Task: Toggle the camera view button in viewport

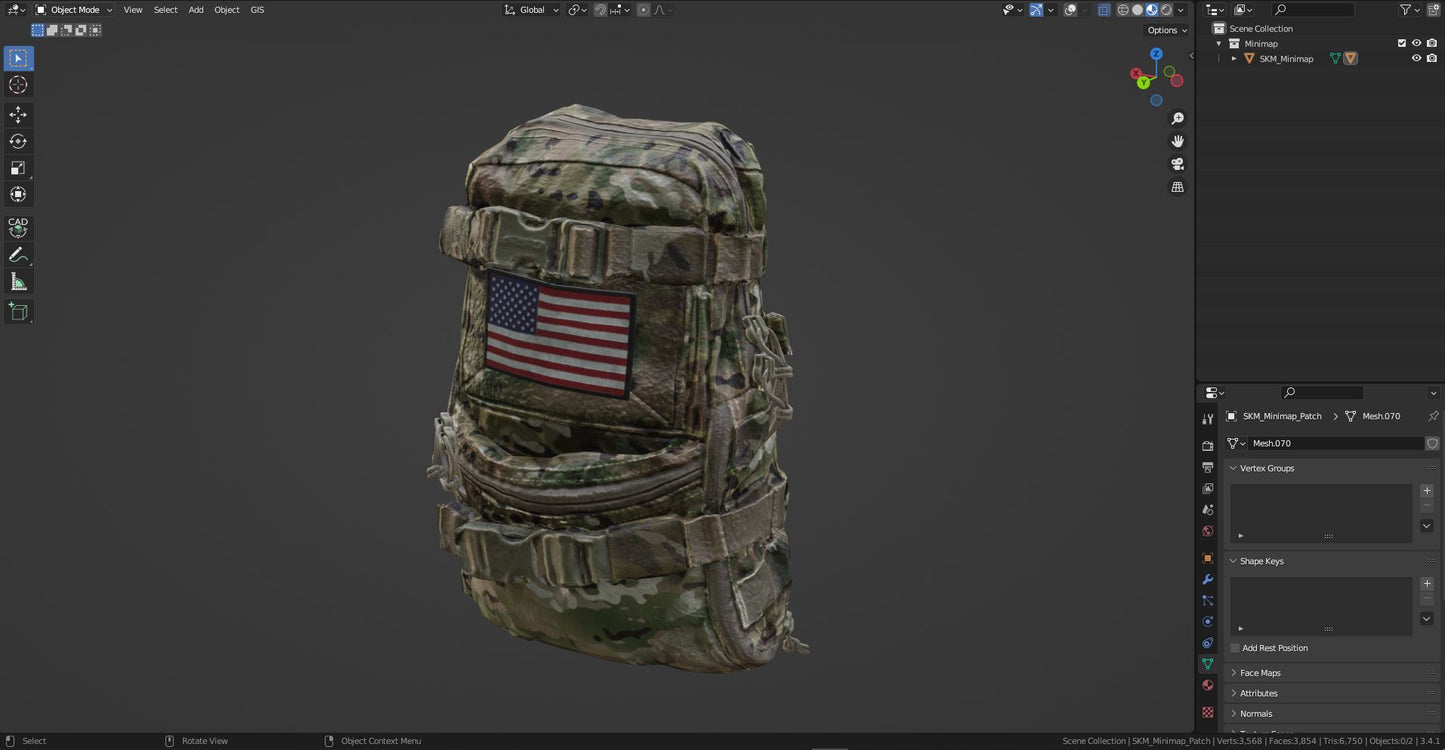Action: (1177, 164)
